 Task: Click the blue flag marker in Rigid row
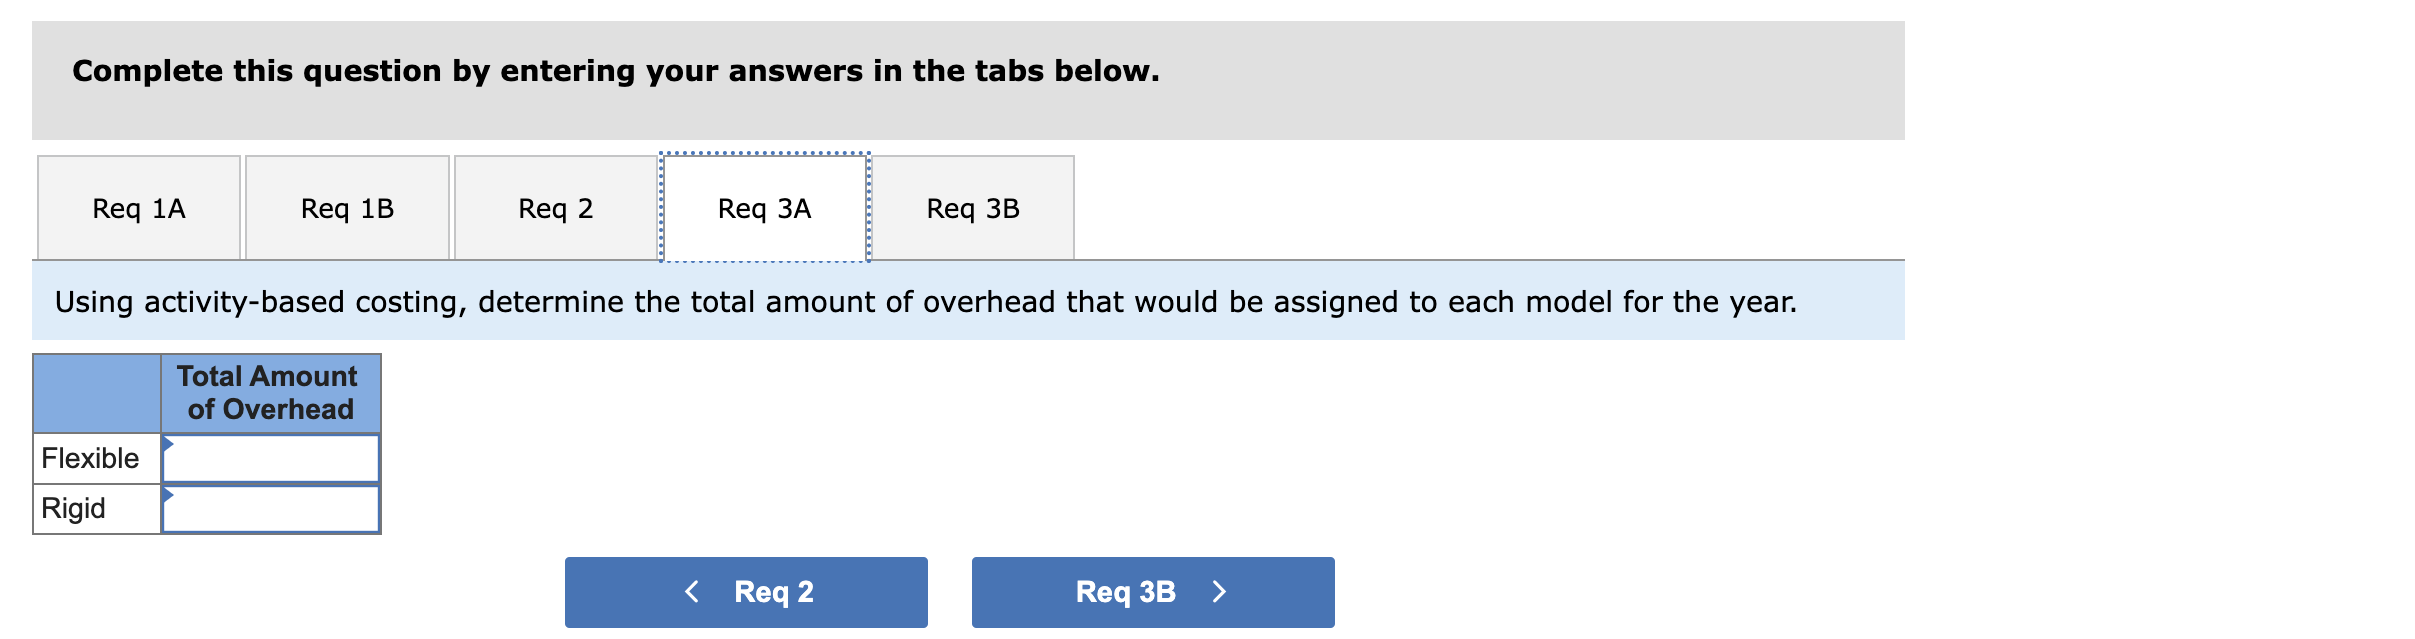[168, 492]
